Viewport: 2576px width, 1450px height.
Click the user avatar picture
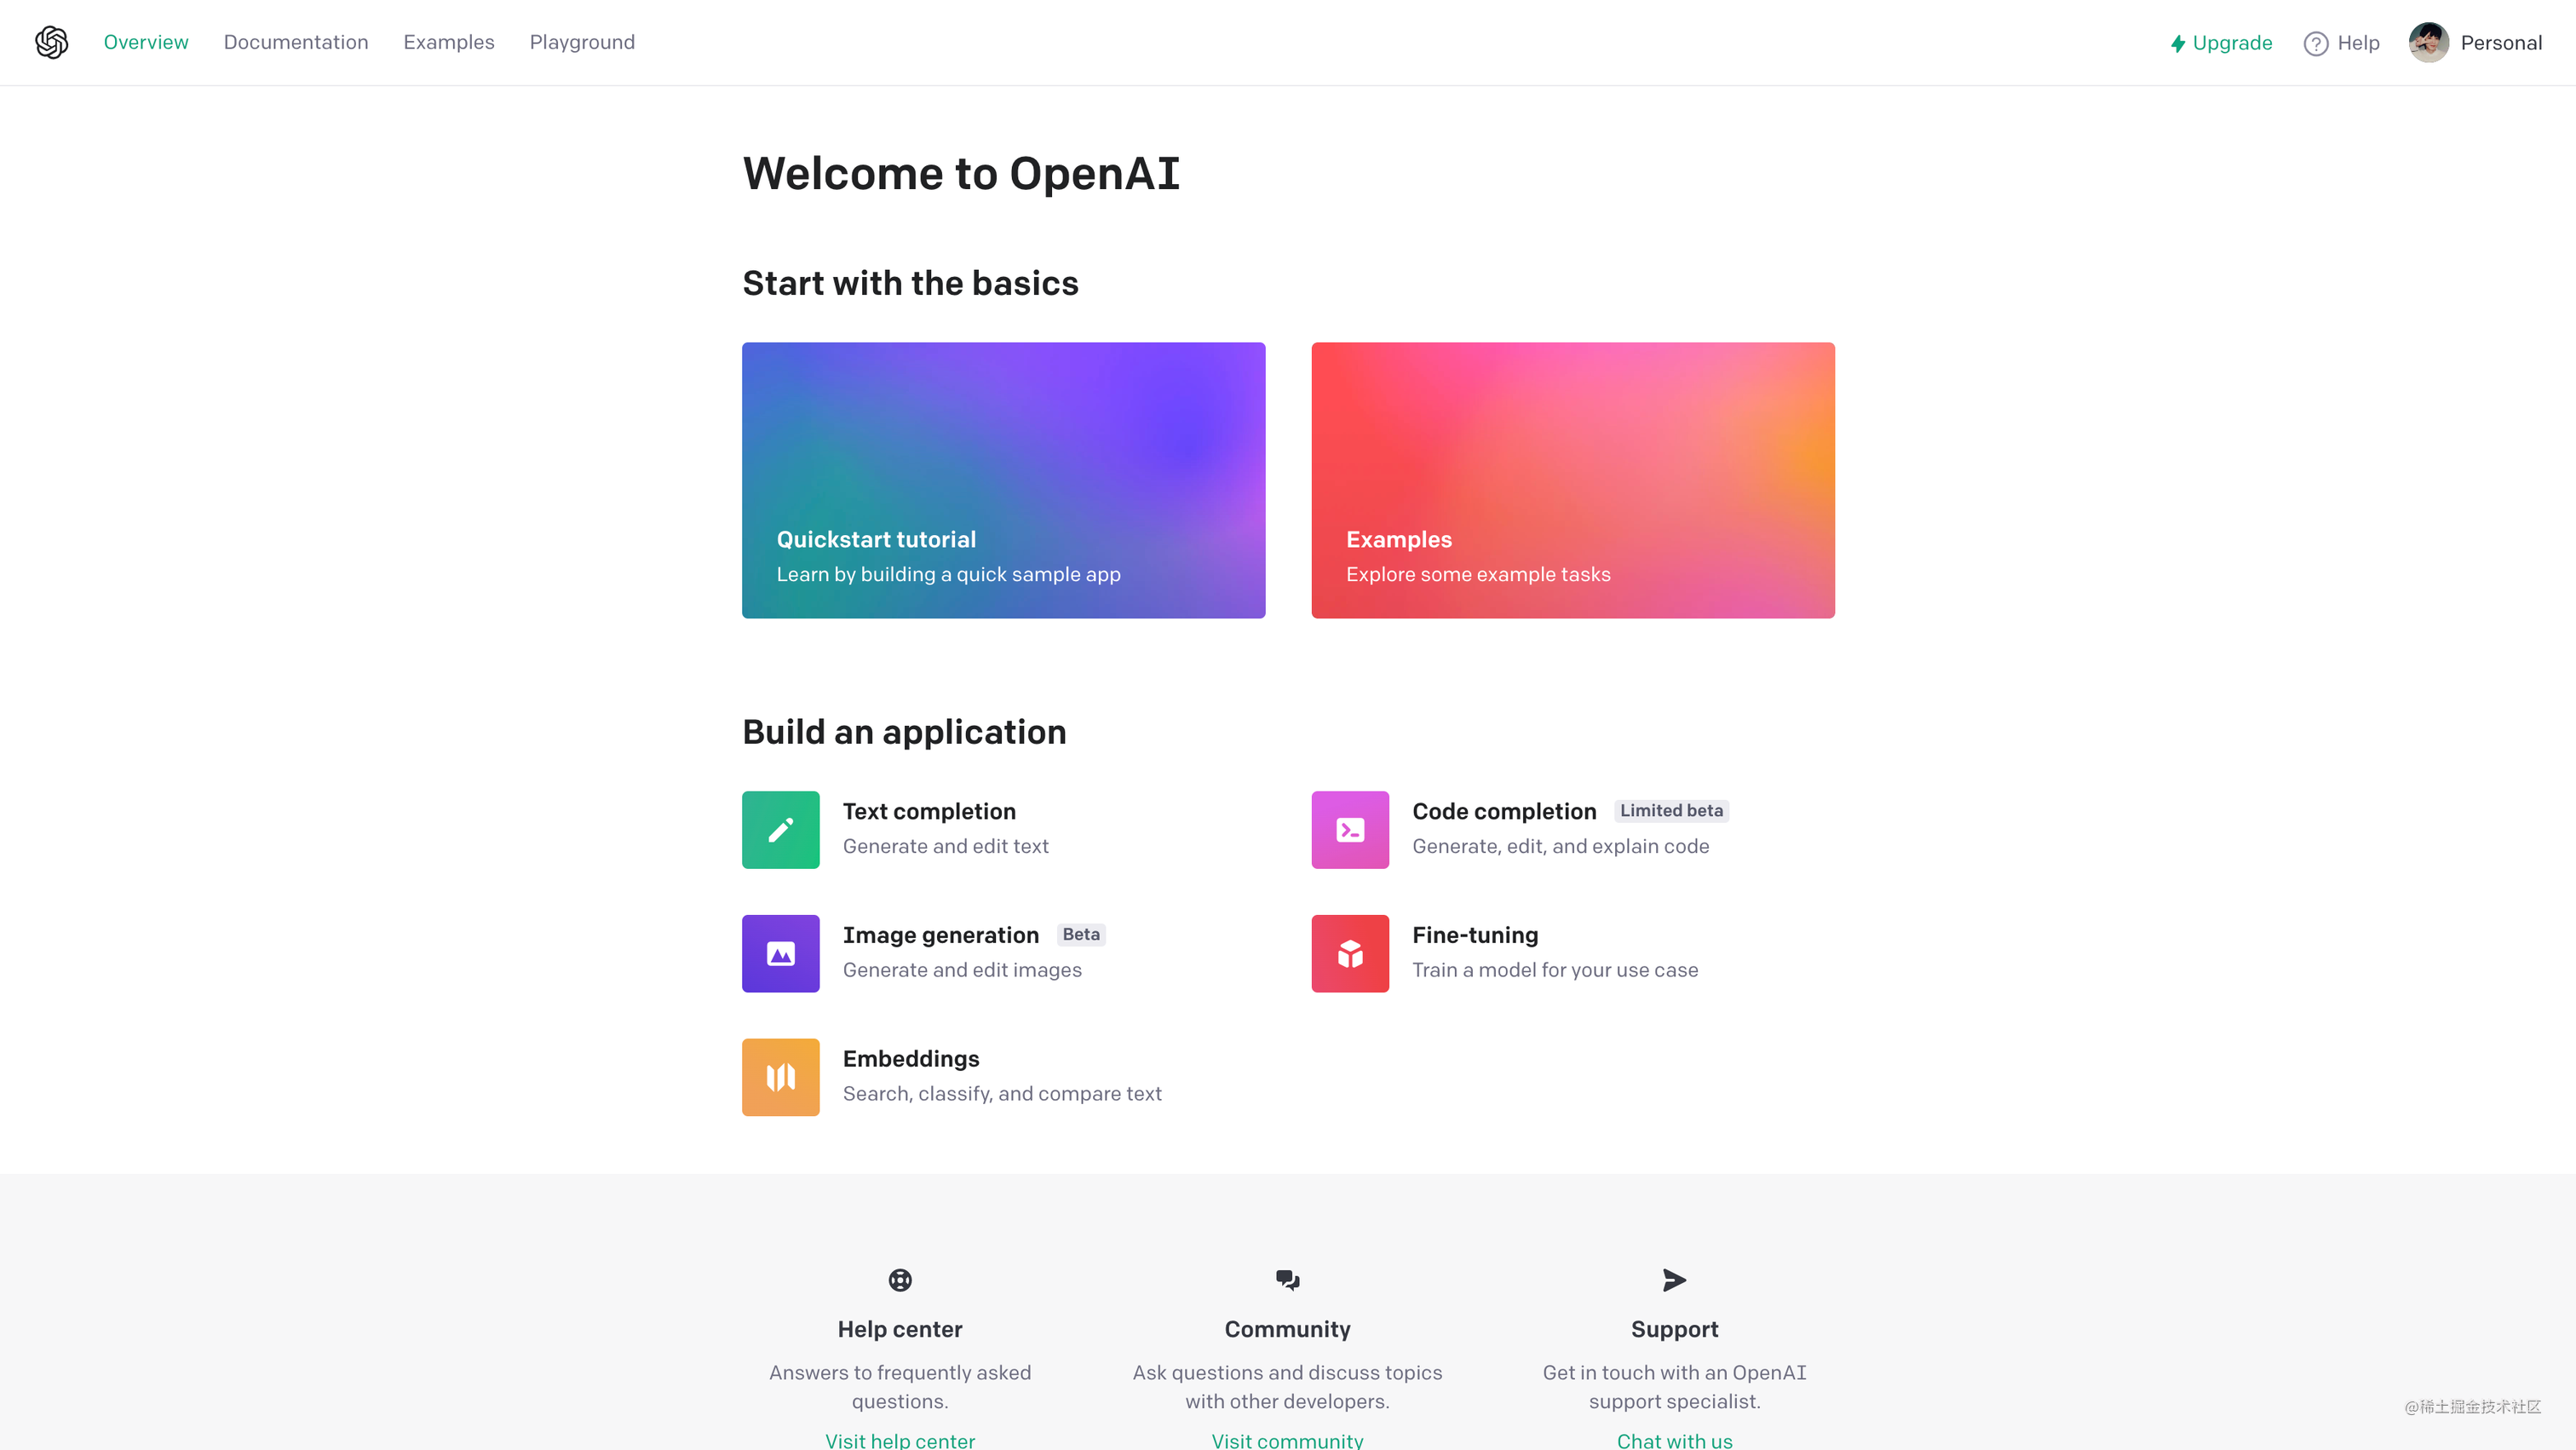(2429, 43)
